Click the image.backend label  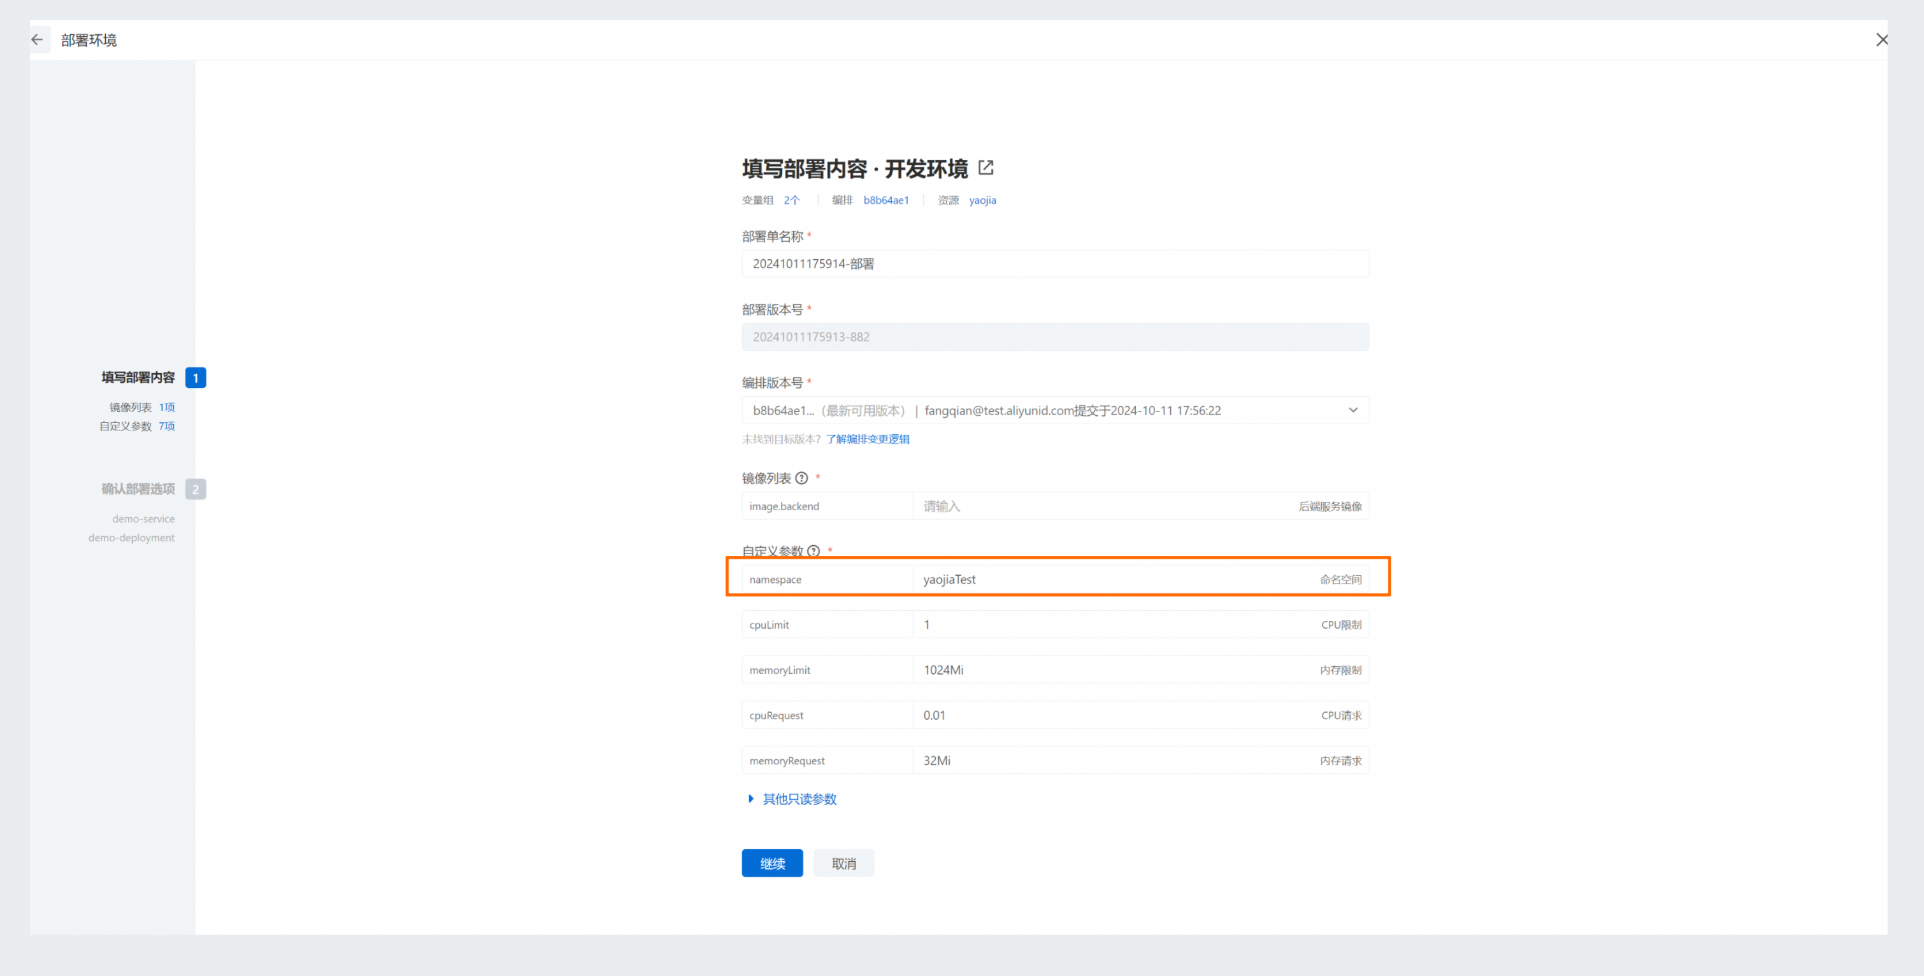[x=784, y=507]
